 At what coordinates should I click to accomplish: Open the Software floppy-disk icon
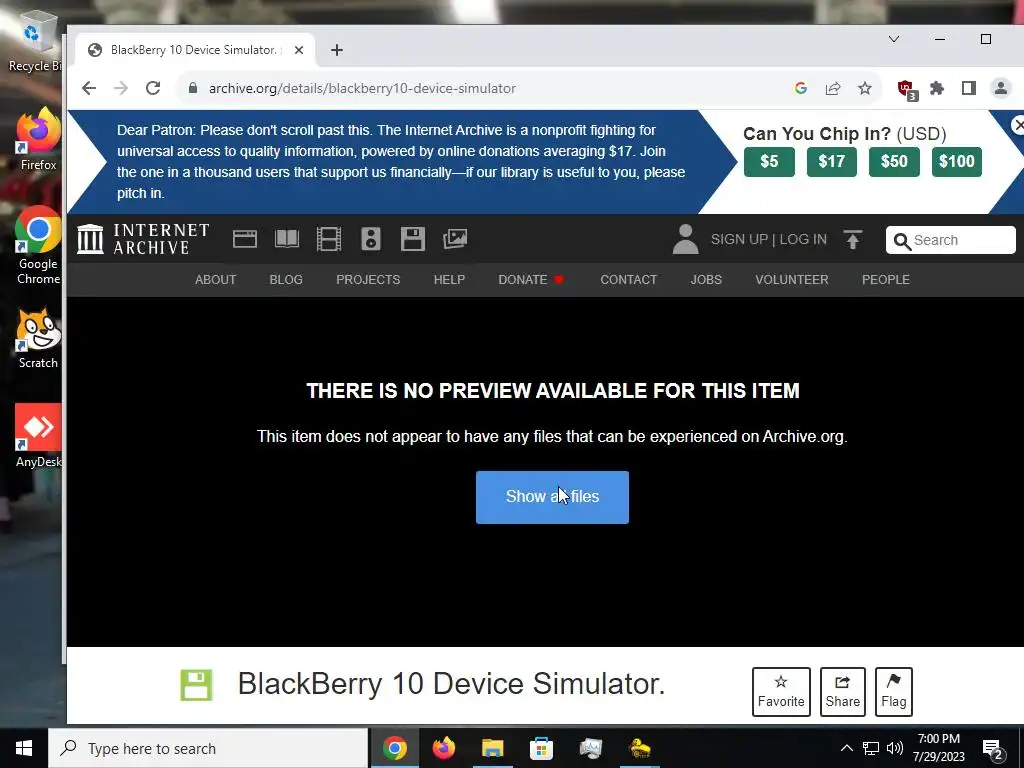pyautogui.click(x=413, y=239)
